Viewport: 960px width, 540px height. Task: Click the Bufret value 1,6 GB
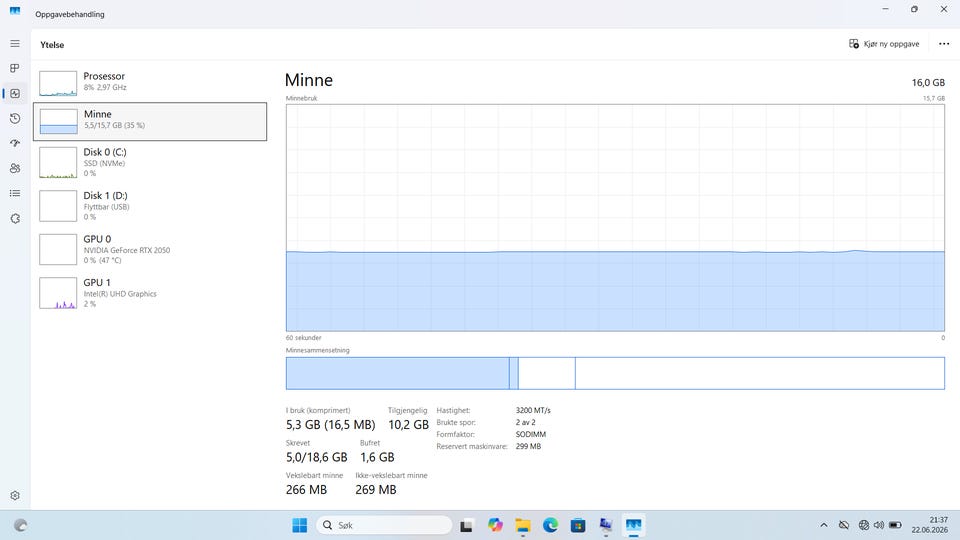click(377, 457)
